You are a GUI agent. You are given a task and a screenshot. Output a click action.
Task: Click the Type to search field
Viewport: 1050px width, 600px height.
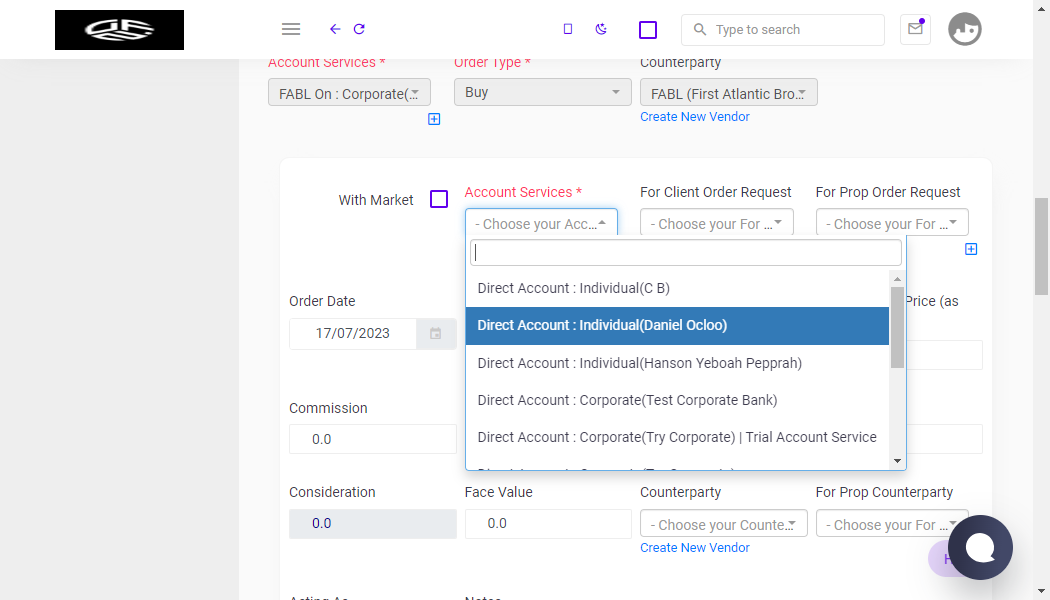click(x=782, y=29)
